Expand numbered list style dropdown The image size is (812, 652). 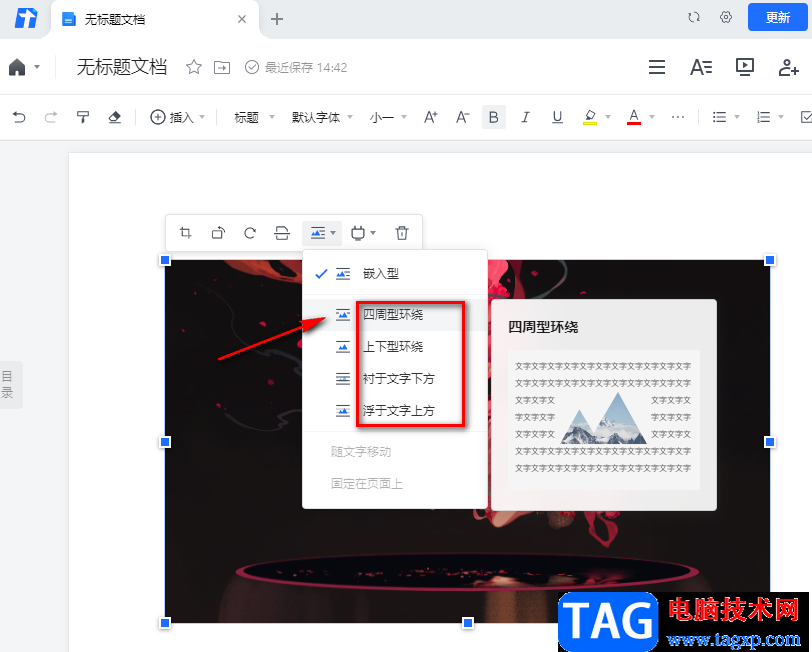pos(781,118)
